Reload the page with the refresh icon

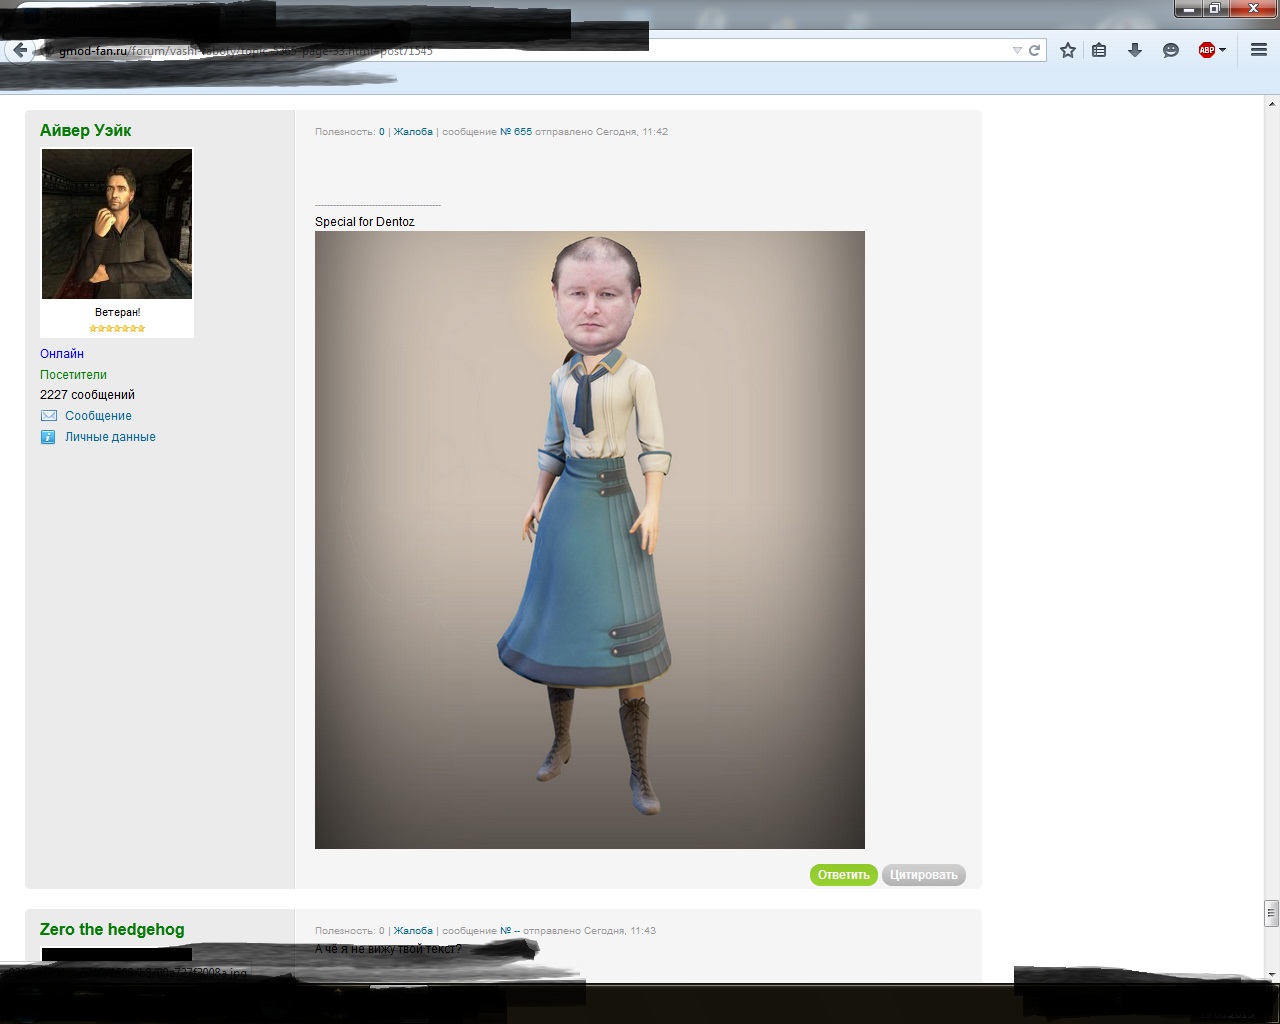point(1035,50)
